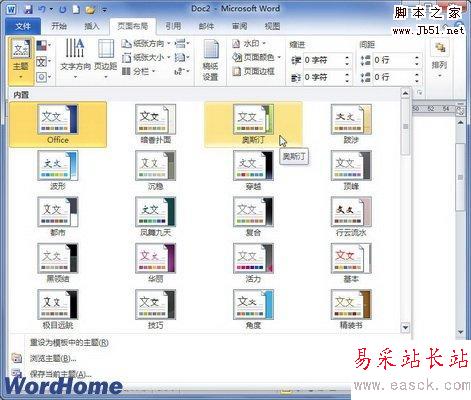The height and width of the screenshot is (400, 471).
Task: Select the 凤舞九天 theme
Action: tap(155, 217)
